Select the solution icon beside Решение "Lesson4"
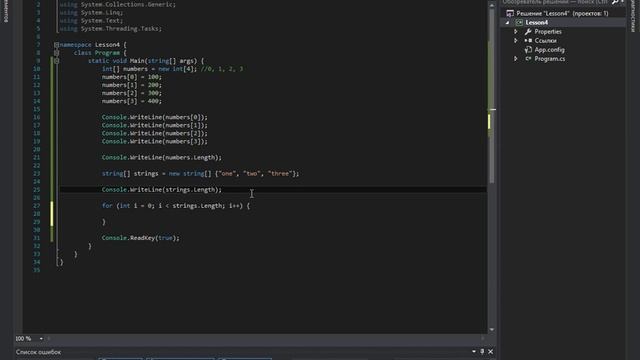640x360 pixels. pos(510,13)
